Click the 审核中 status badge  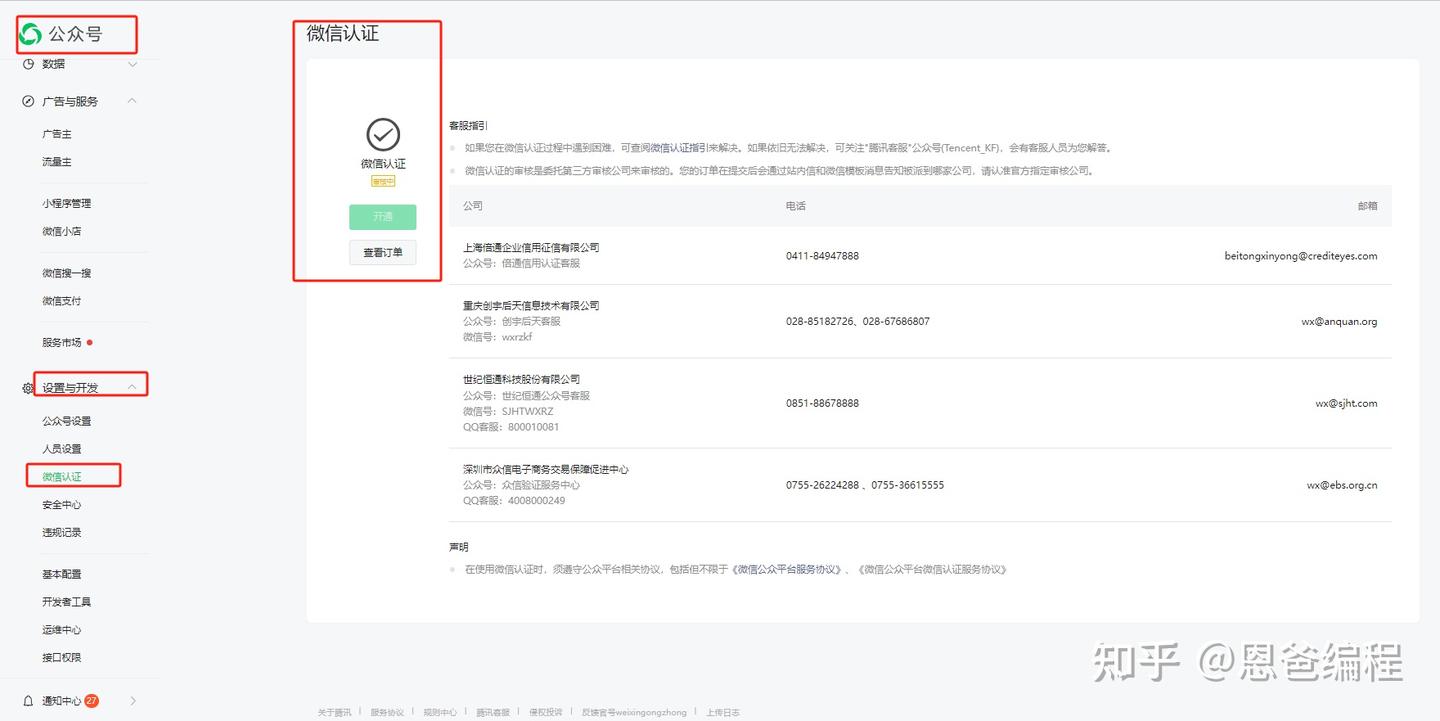tap(383, 181)
